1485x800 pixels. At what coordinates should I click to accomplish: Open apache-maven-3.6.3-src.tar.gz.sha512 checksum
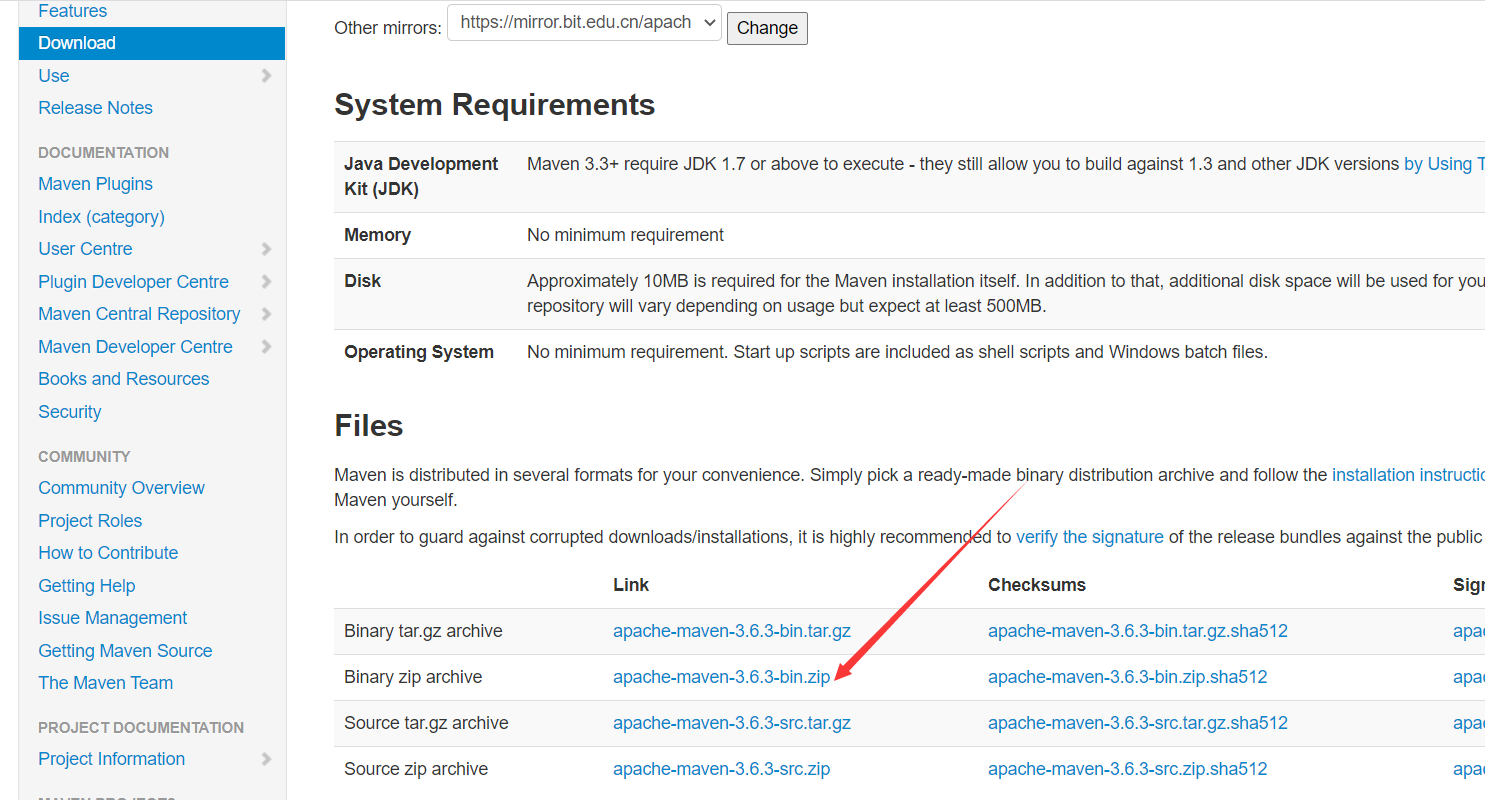click(1138, 723)
